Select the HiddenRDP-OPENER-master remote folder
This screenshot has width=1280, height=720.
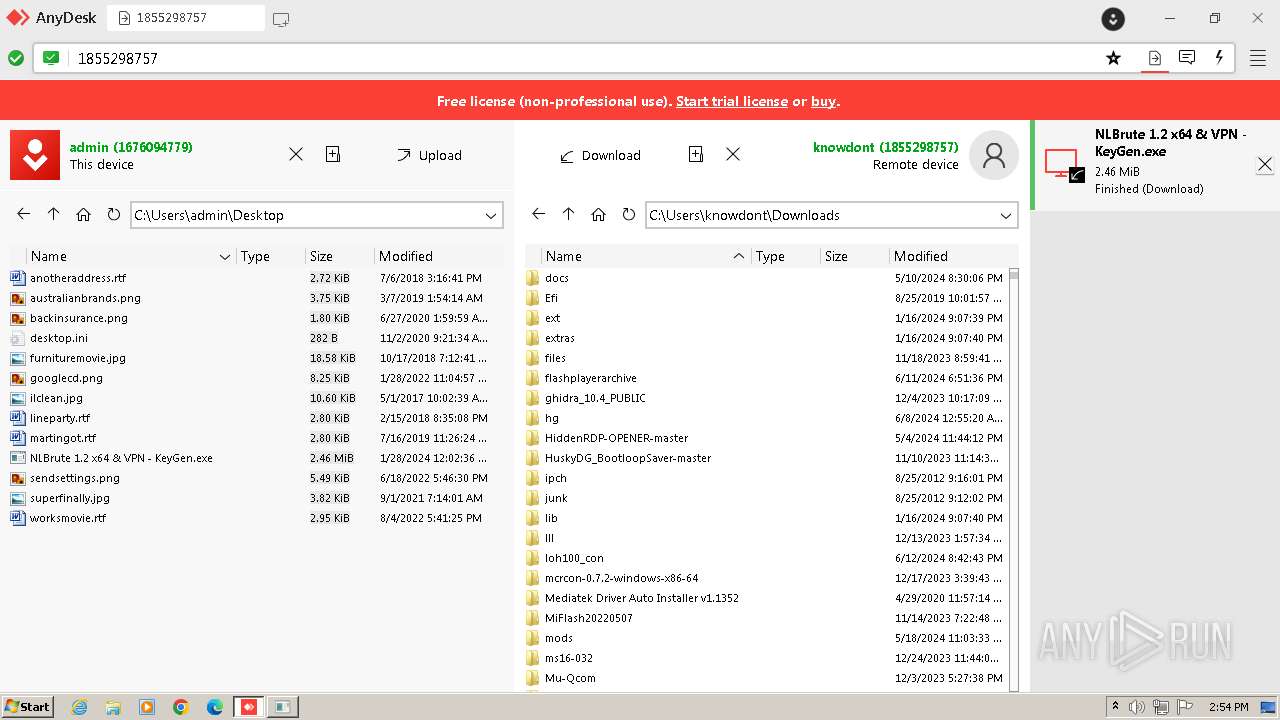(766, 438)
